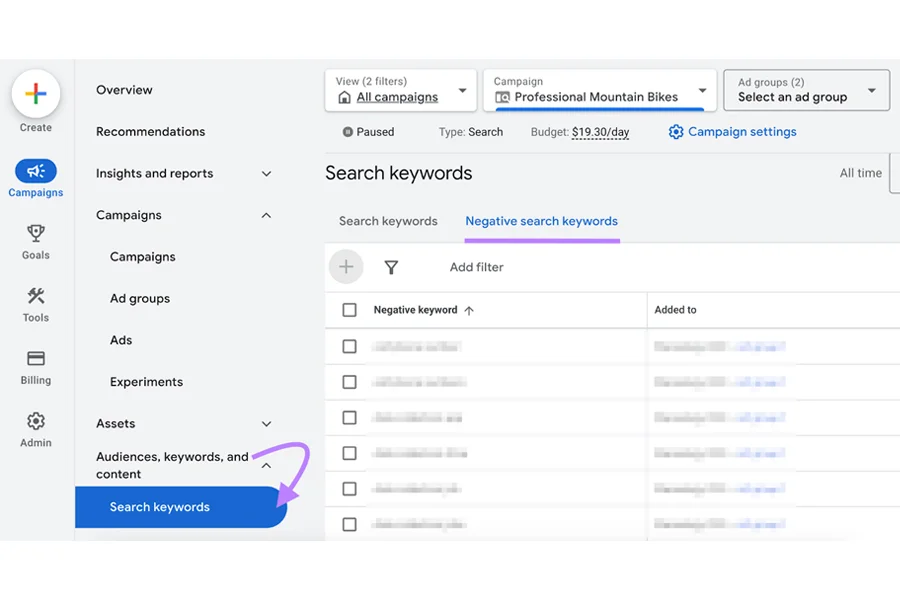Screen dimensions: 900x600
Task: Open Overview in the side menu
Action: [x=124, y=90]
